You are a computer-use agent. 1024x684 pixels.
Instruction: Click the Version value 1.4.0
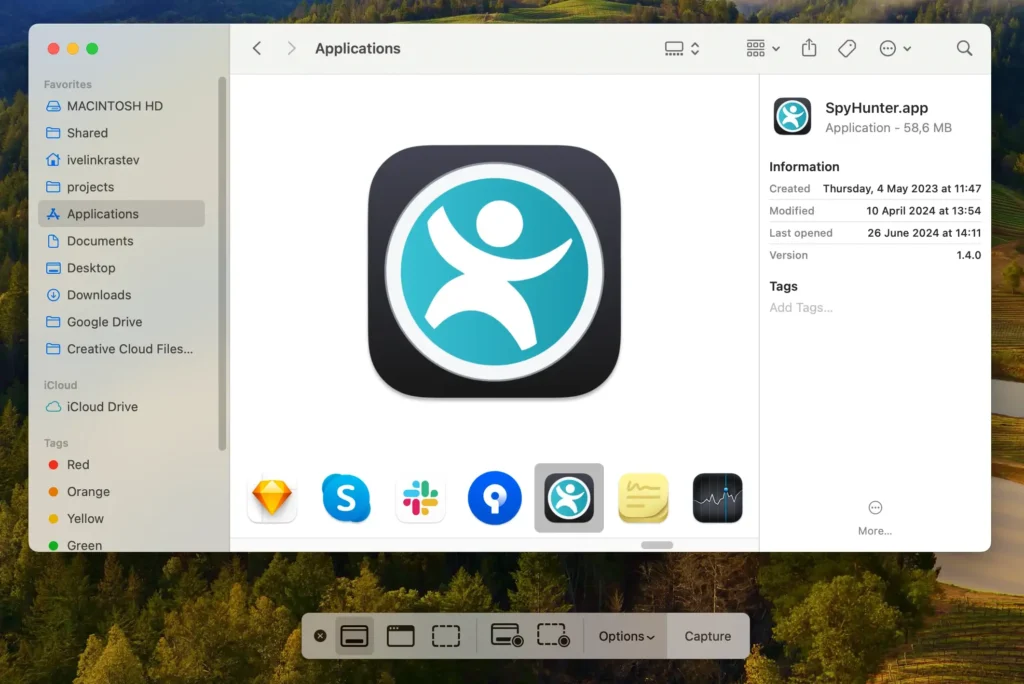[x=968, y=255]
